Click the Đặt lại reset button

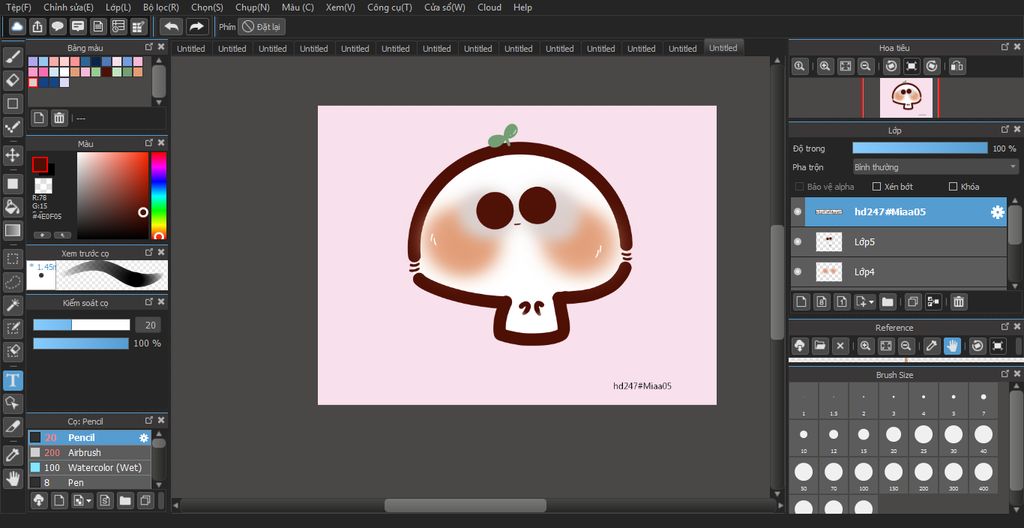point(261,27)
